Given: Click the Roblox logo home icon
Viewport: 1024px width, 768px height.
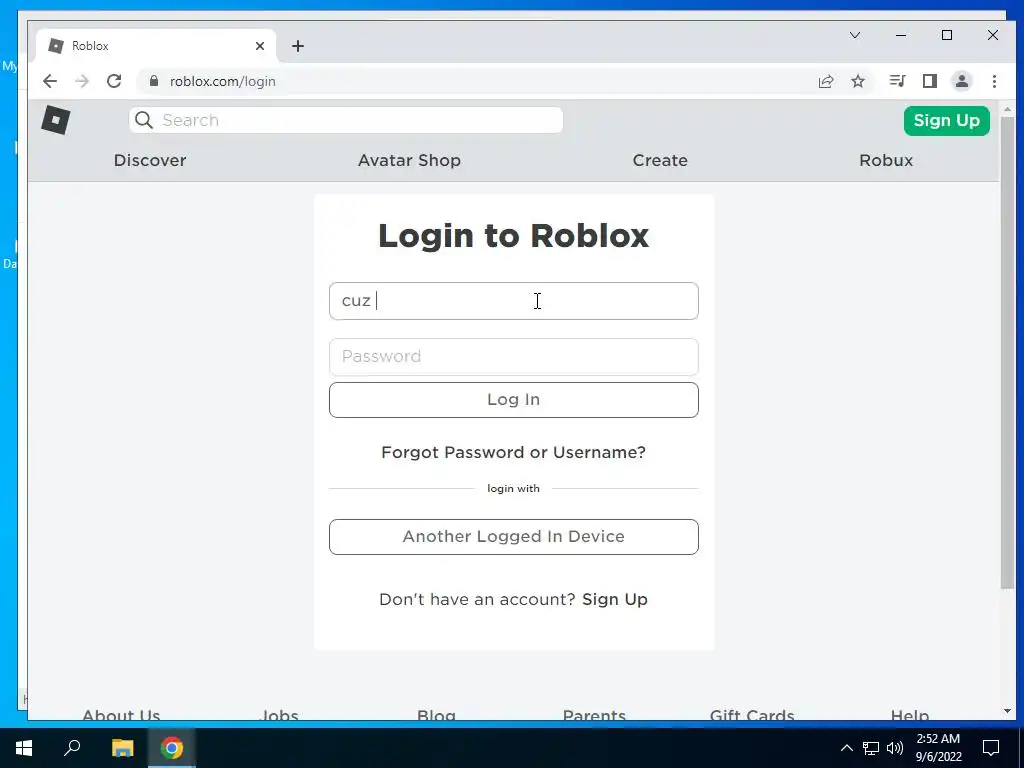Looking at the screenshot, I should 56,120.
